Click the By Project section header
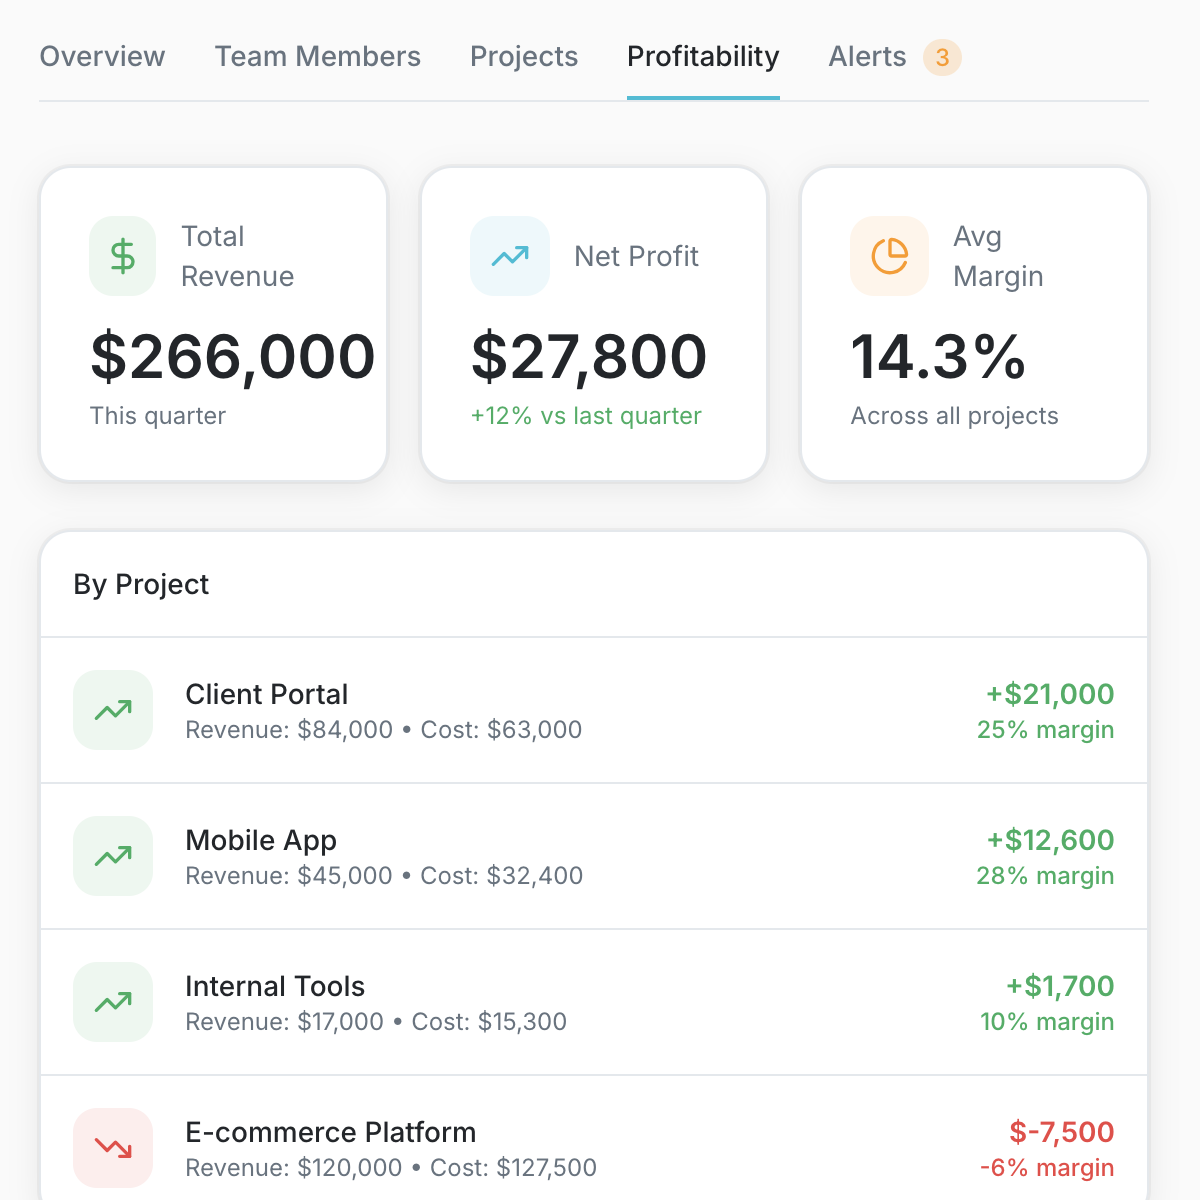This screenshot has width=1200, height=1200. (x=141, y=585)
